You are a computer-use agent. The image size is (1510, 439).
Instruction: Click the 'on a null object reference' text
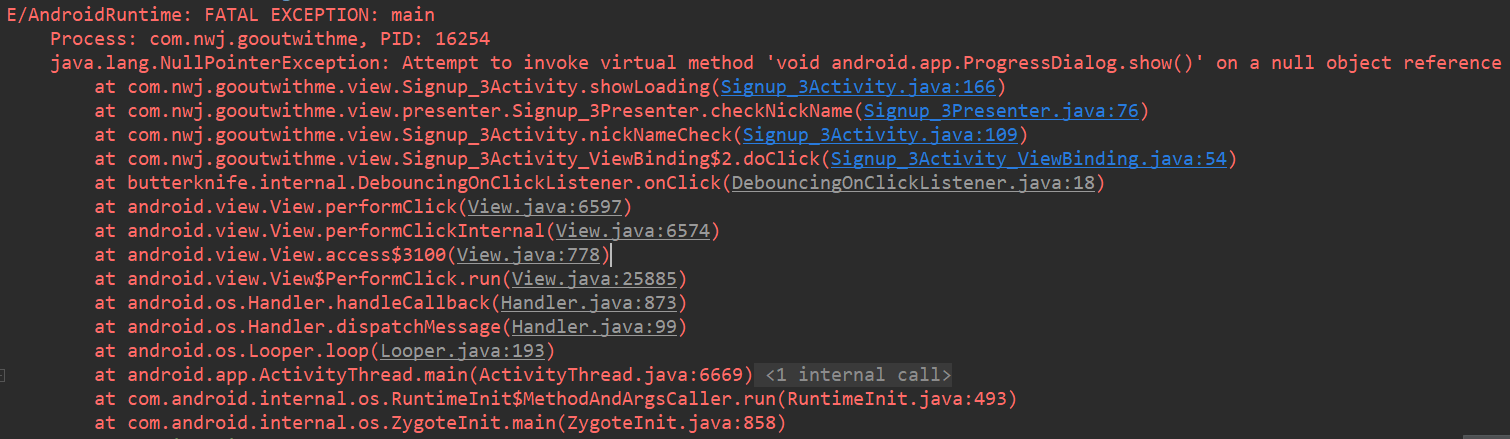1359,63
